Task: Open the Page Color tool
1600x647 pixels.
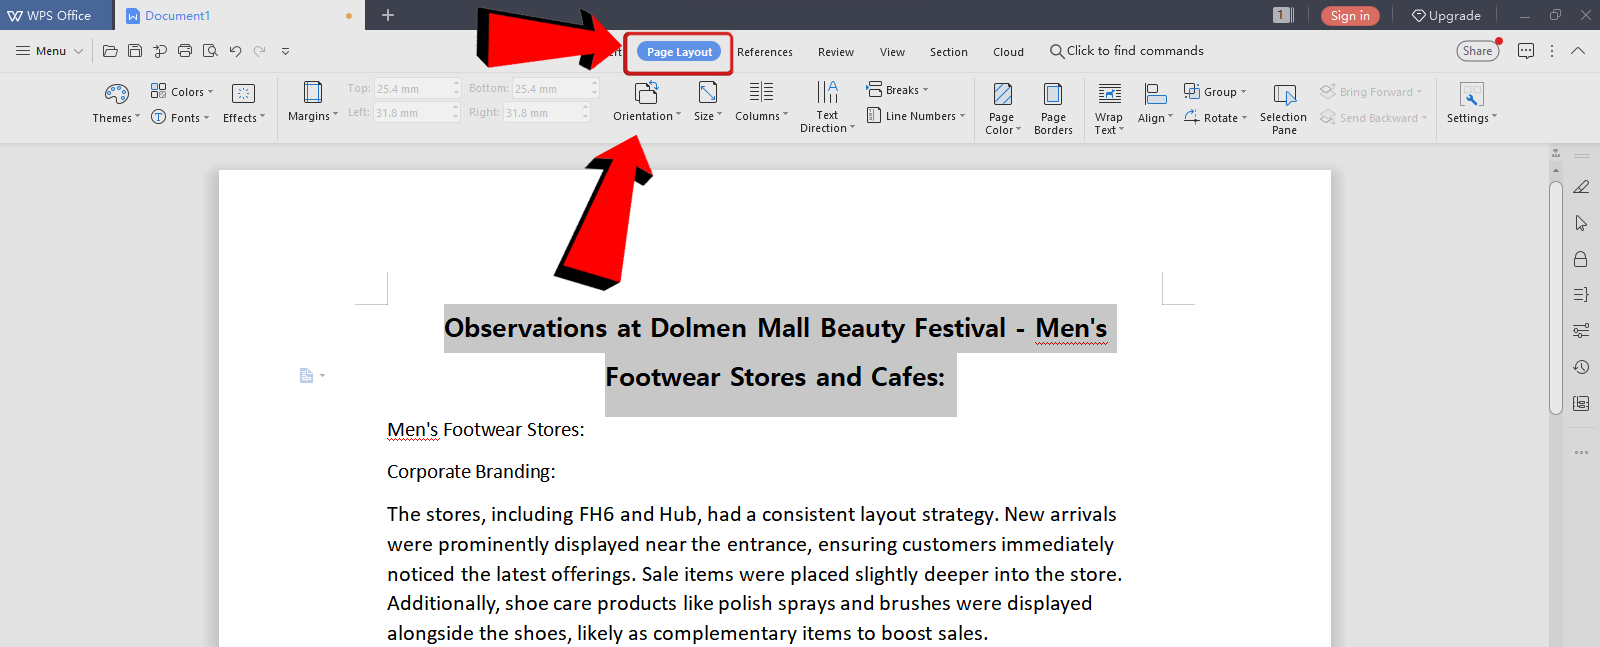Action: point(1002,95)
